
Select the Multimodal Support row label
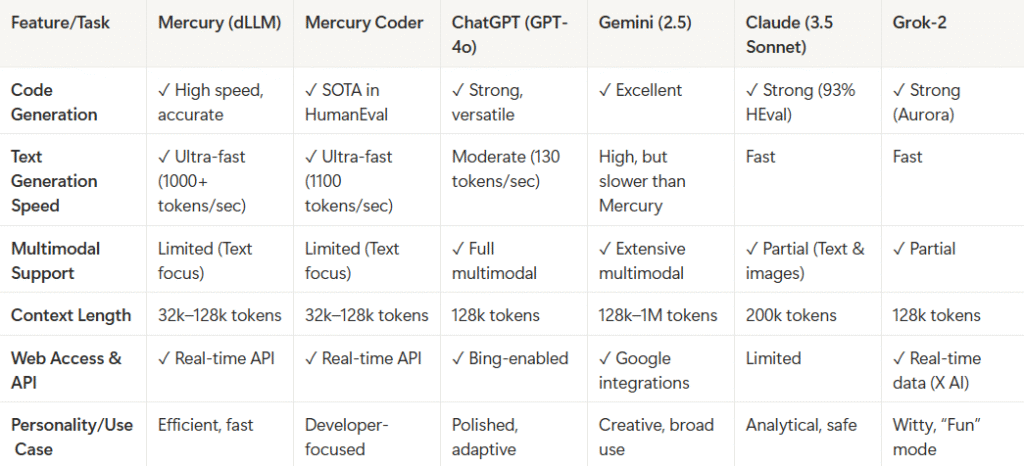(56, 260)
